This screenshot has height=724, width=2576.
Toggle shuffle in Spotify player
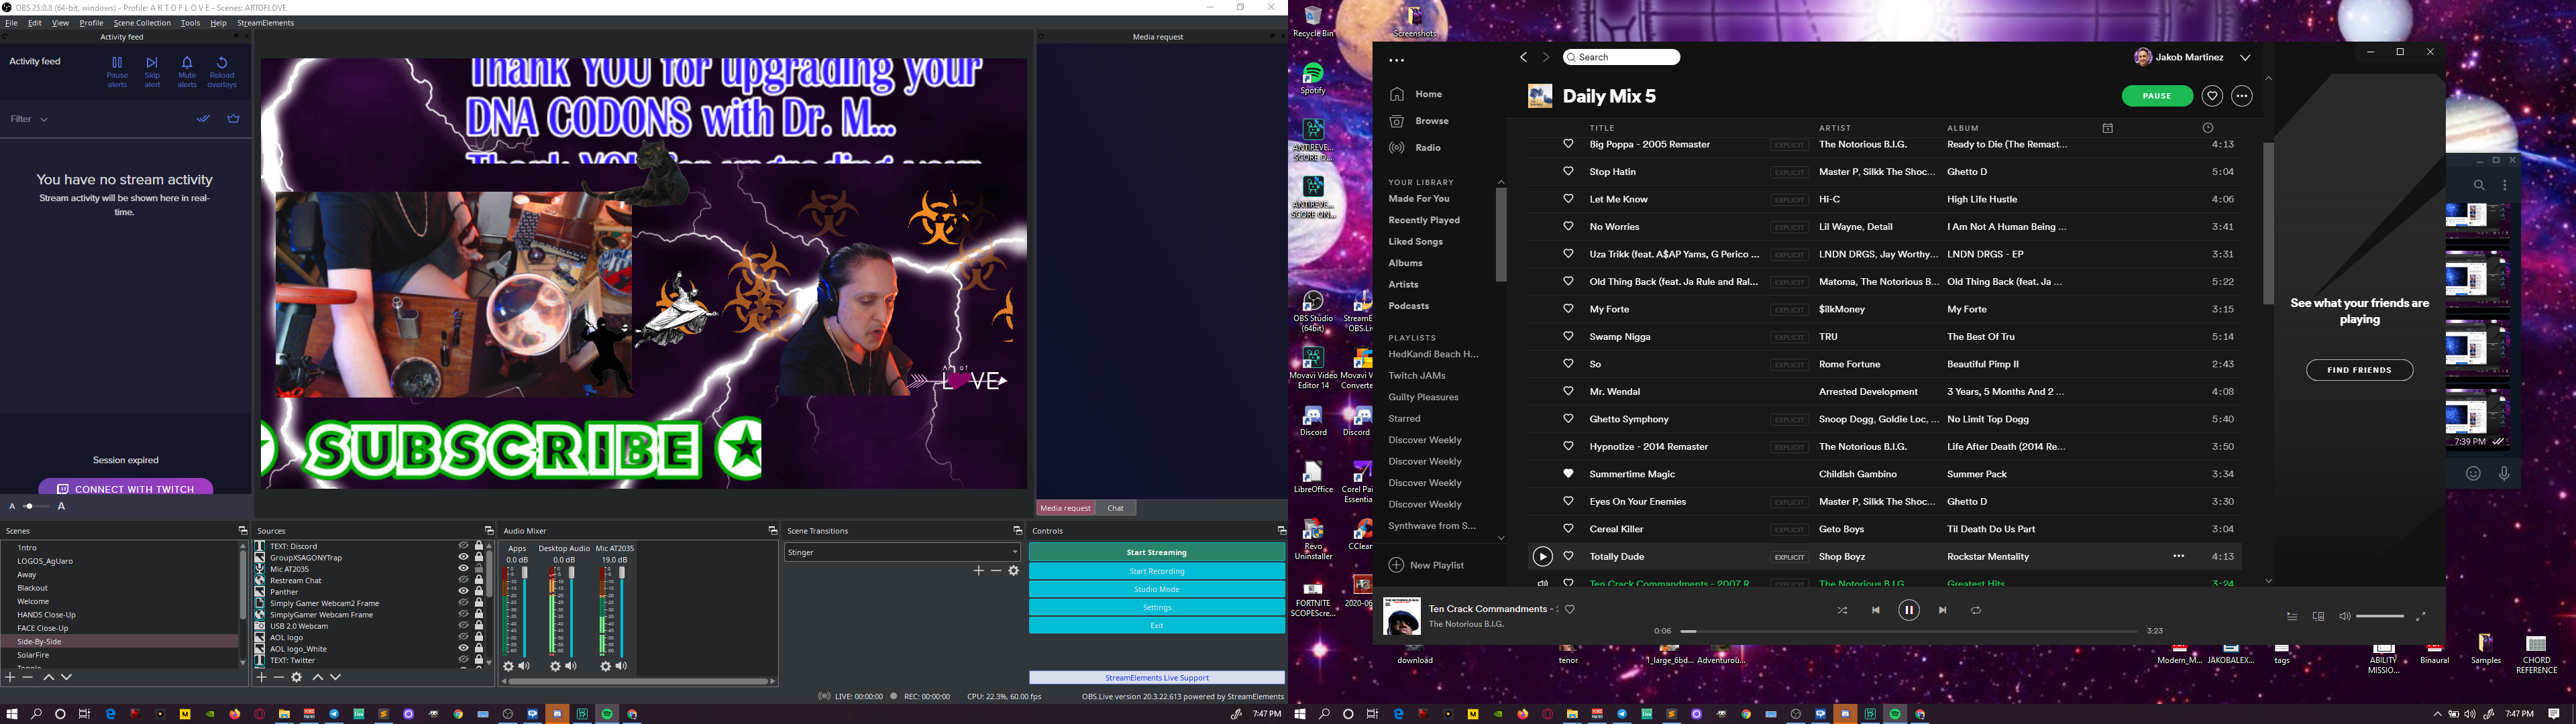(1842, 610)
